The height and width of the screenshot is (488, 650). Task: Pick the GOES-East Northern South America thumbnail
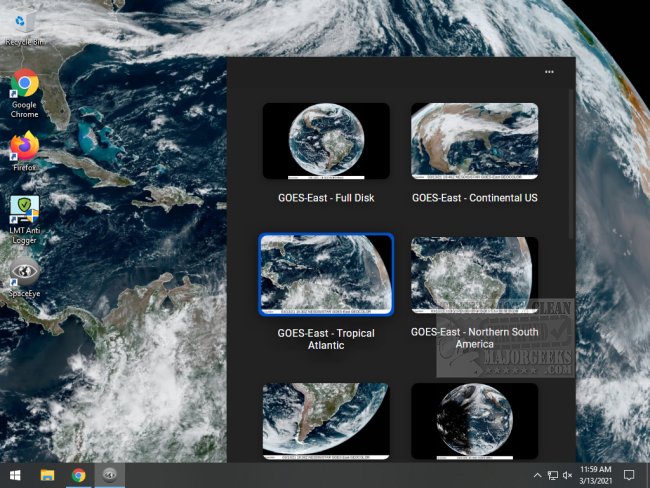[x=475, y=275]
